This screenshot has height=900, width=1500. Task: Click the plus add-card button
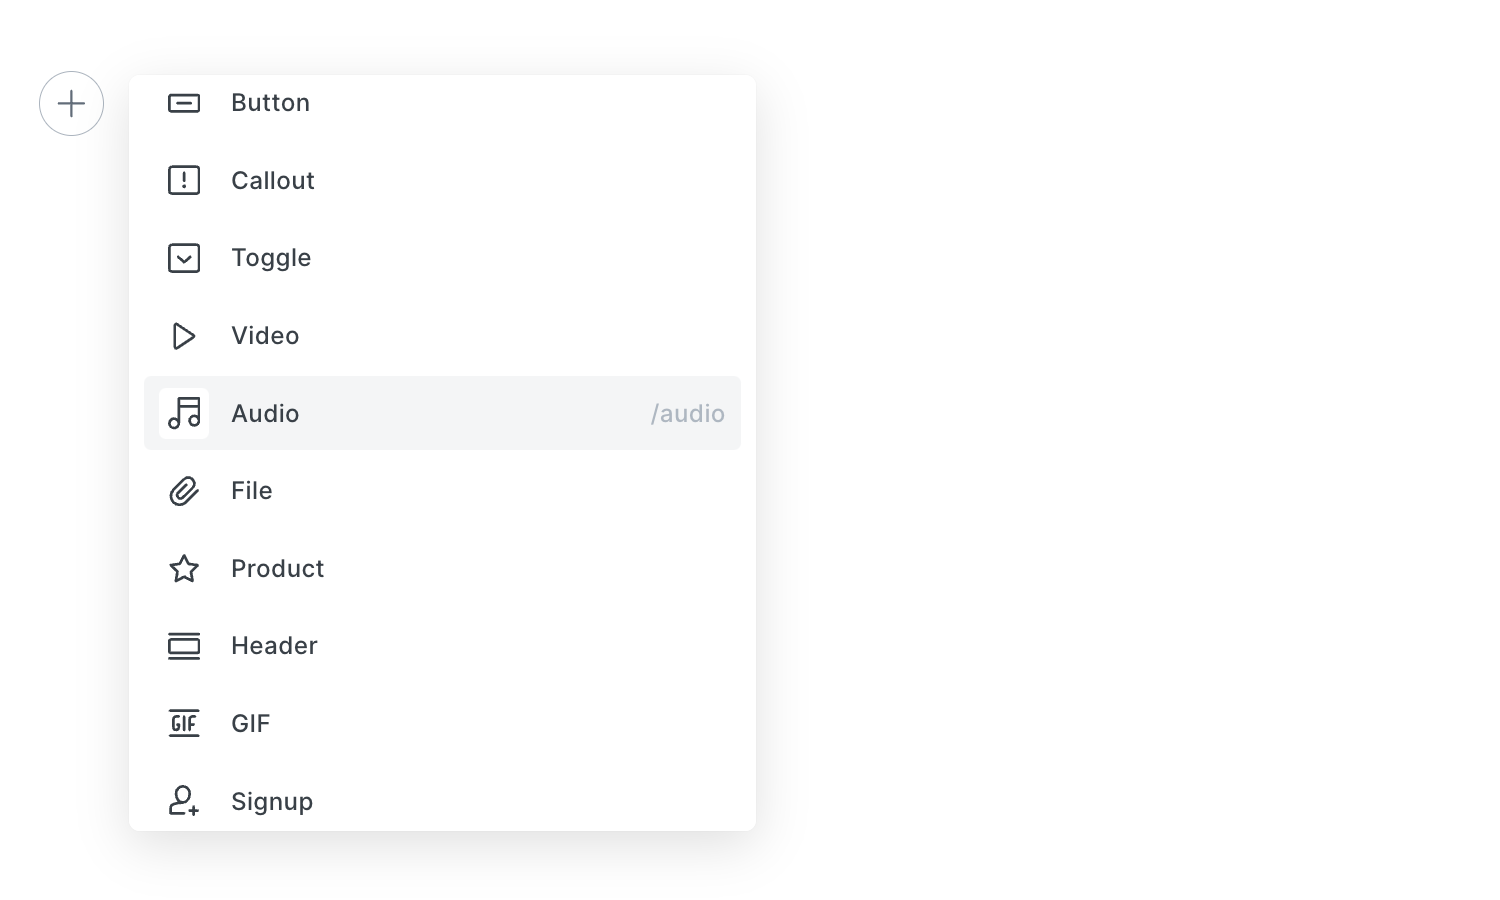71,103
